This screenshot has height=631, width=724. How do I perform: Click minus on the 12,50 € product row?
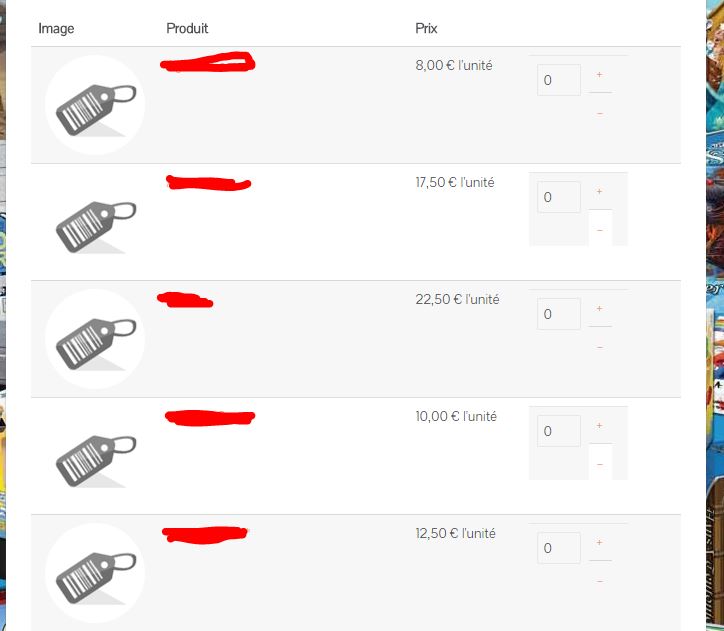pyautogui.click(x=600, y=581)
